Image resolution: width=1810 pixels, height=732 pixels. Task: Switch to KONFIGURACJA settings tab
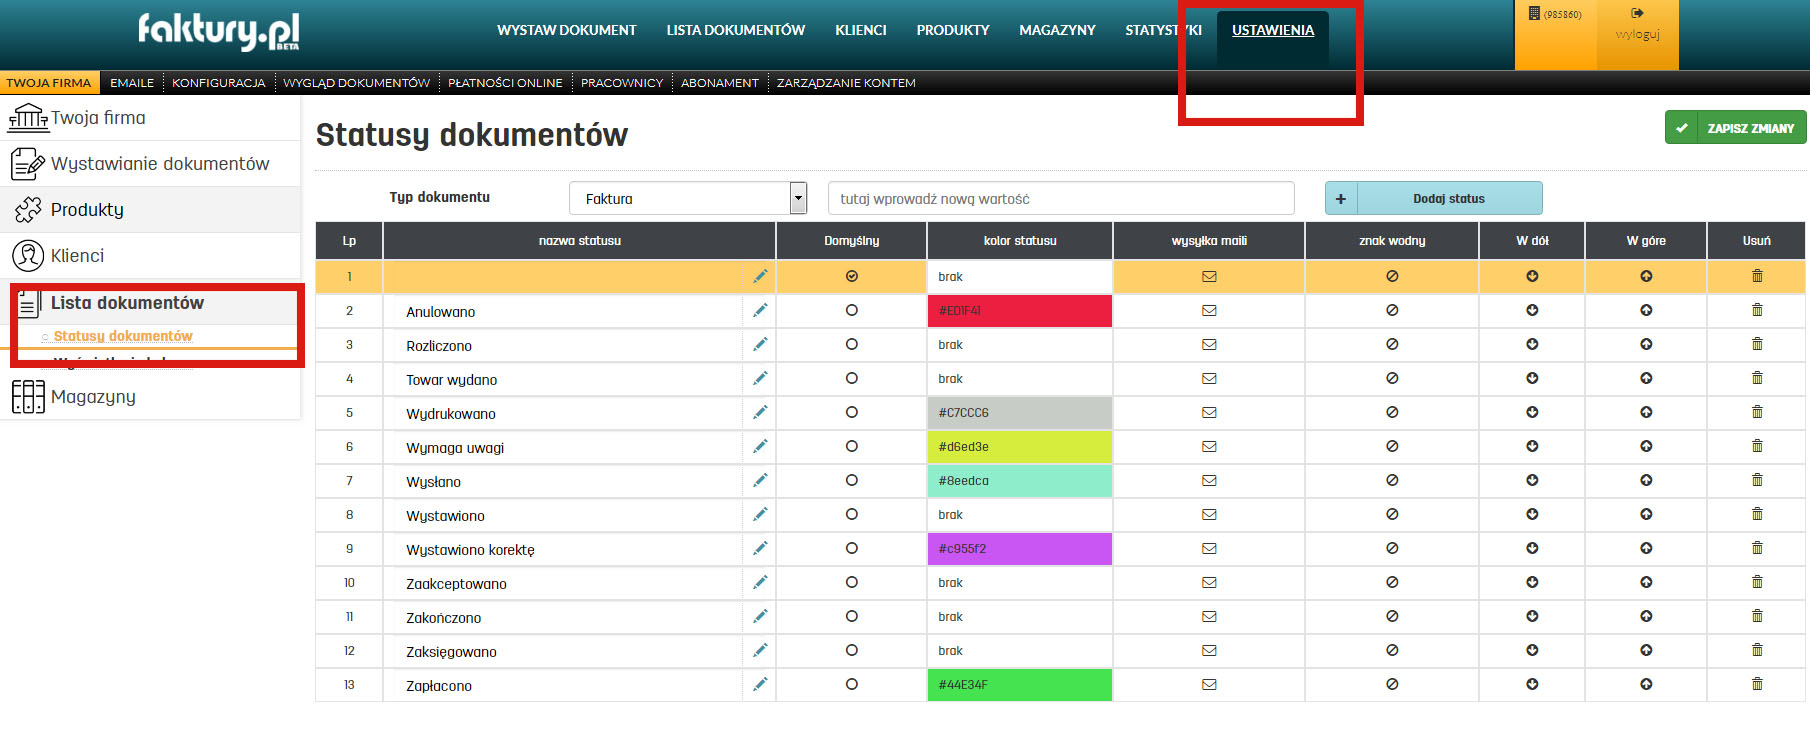tap(219, 83)
